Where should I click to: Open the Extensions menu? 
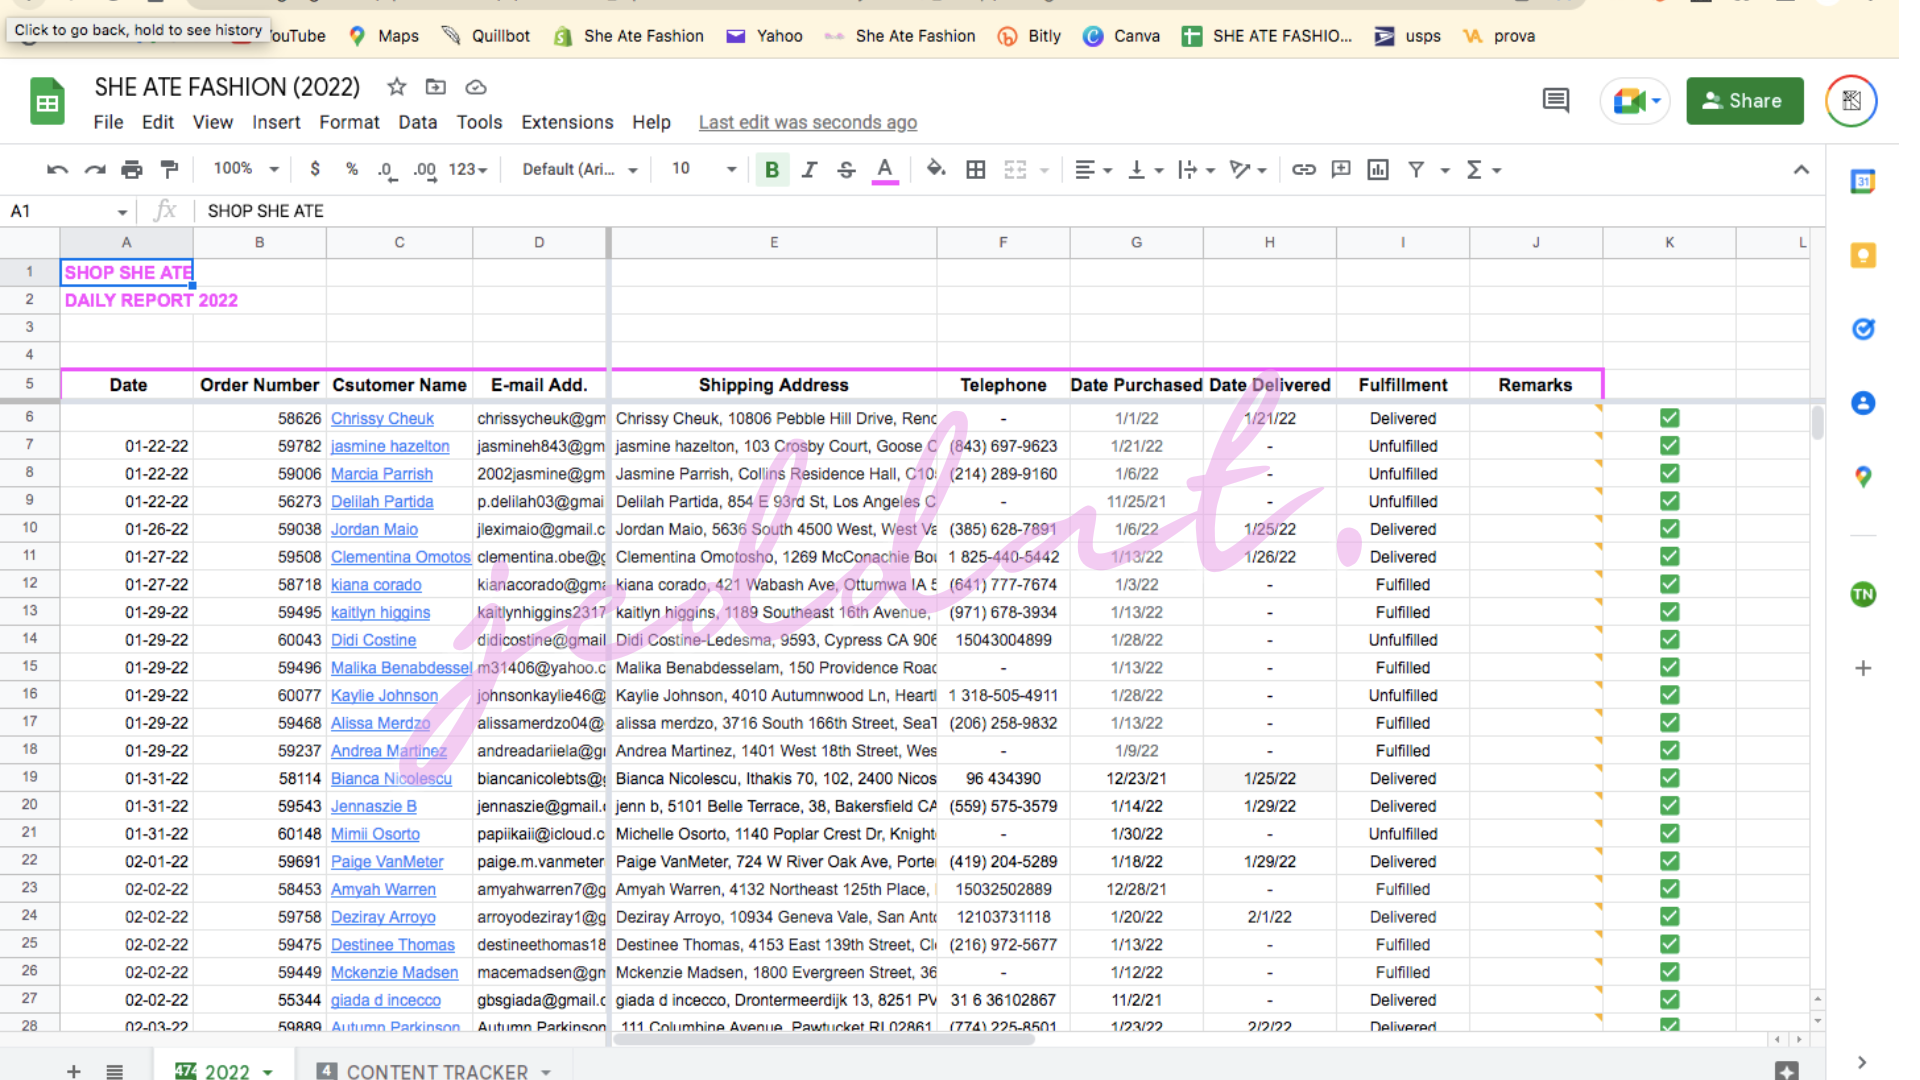tap(567, 122)
